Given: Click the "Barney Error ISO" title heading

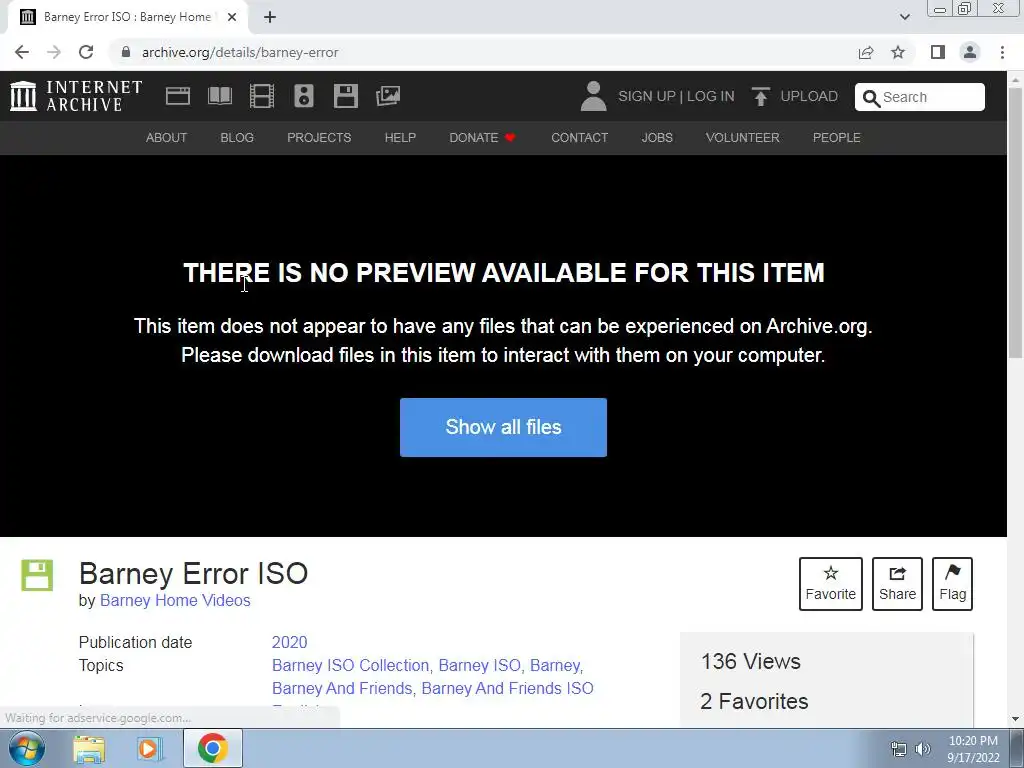Looking at the screenshot, I should tap(193, 573).
